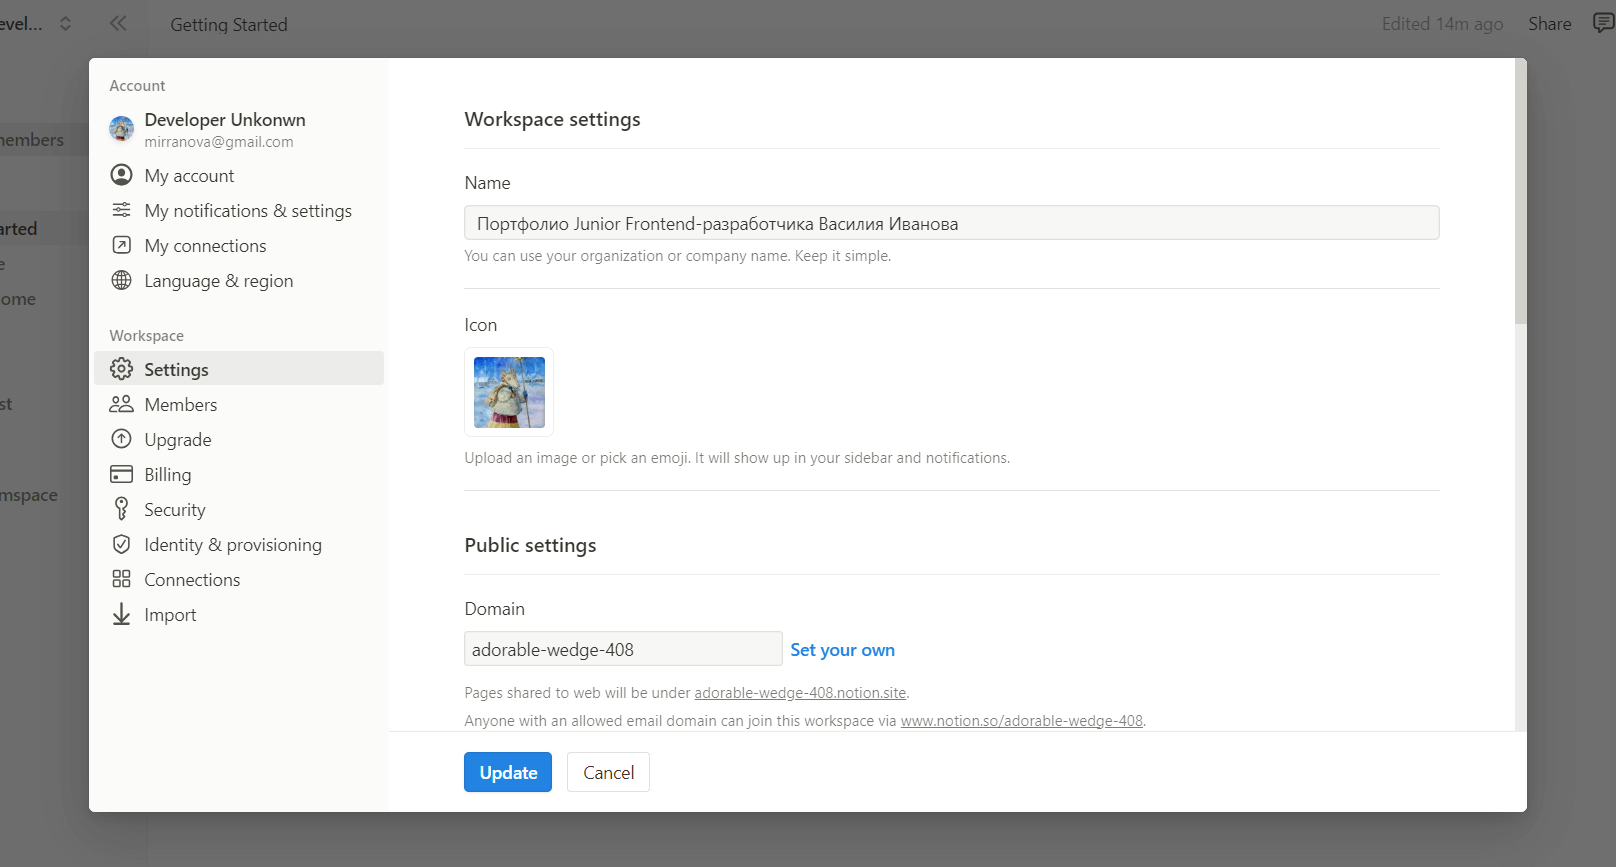Image resolution: width=1616 pixels, height=867 pixels.
Task: Click the My account person icon
Action: click(121, 175)
